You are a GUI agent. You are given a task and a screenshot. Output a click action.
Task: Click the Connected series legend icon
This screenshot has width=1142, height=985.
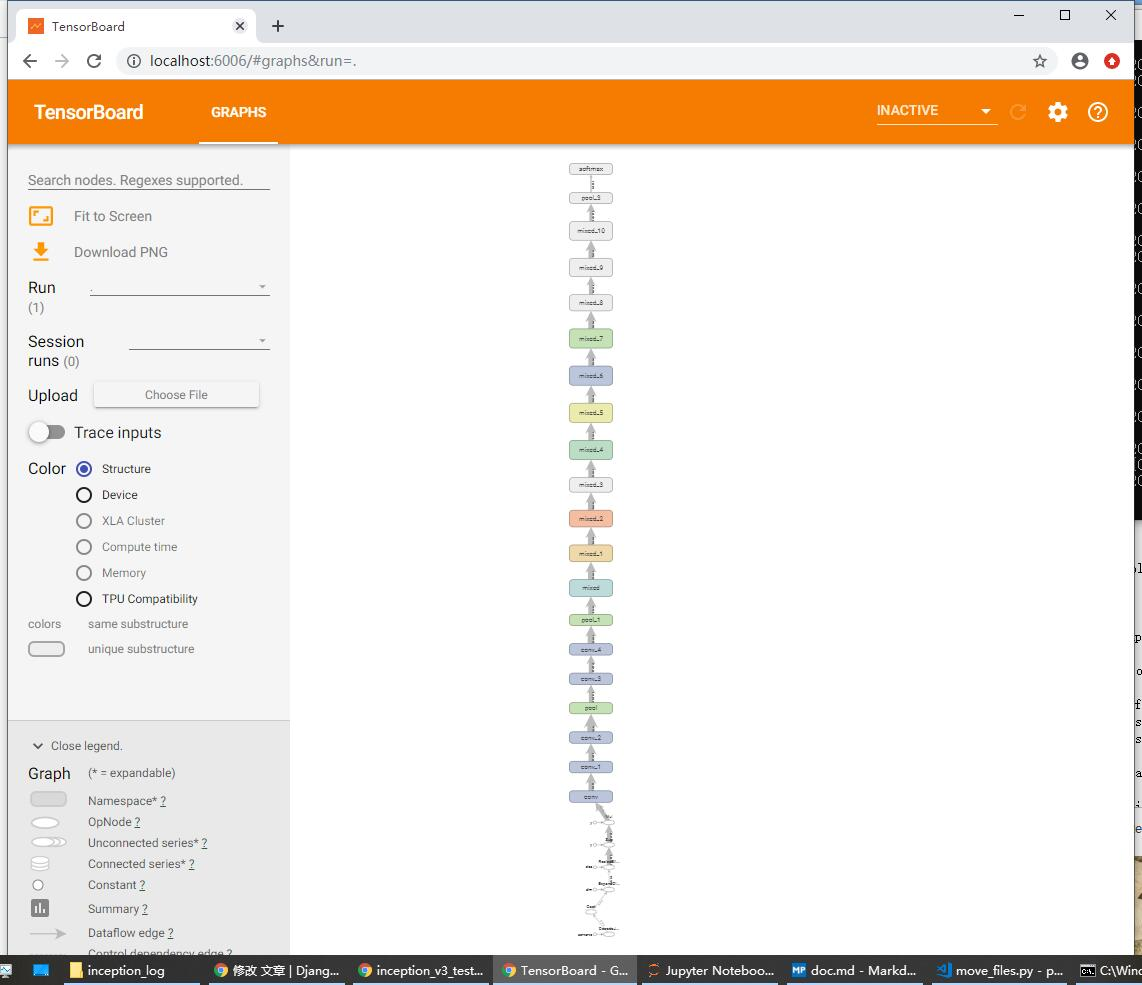(x=40, y=863)
